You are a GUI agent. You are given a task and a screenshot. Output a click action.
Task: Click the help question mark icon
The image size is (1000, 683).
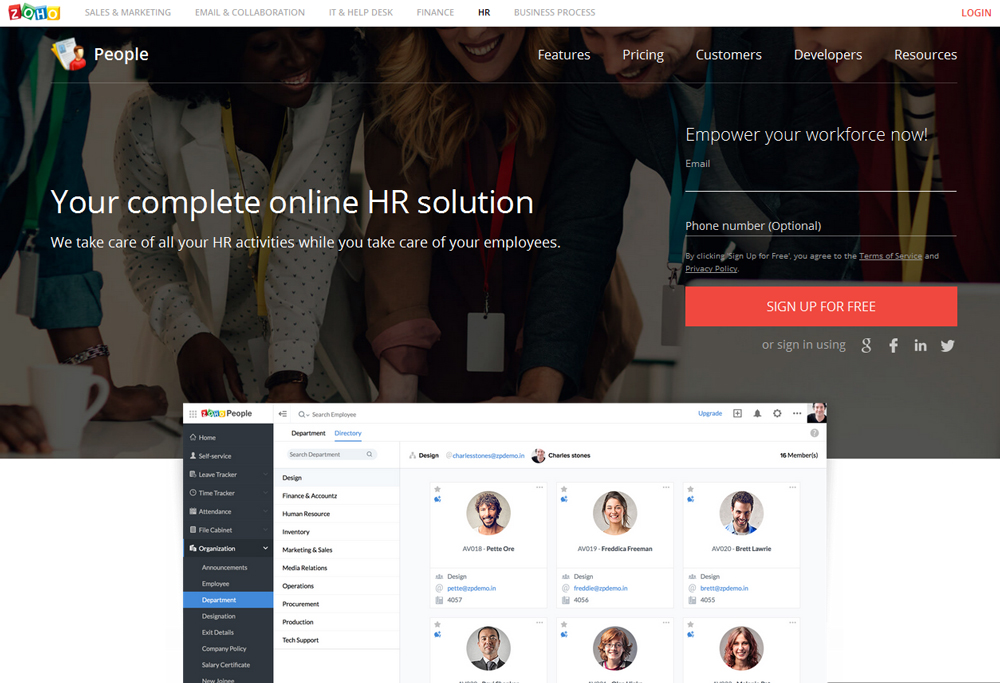click(x=814, y=433)
